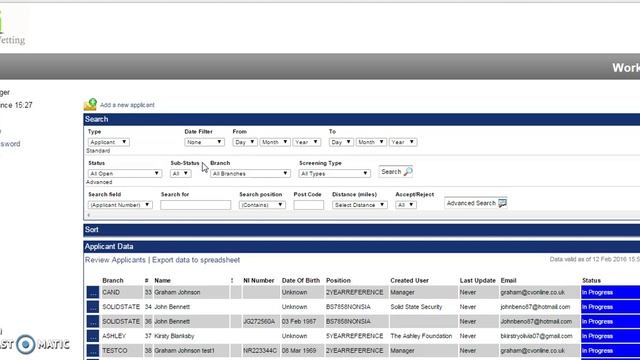Viewport: 640px width, 360px height.
Task: Open the From Year dropdown
Action: click(307, 142)
